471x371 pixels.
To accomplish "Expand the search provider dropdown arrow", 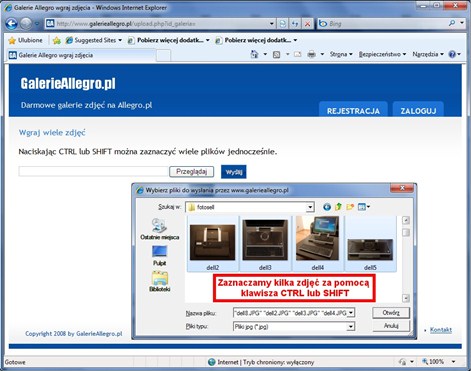I will [462, 23].
